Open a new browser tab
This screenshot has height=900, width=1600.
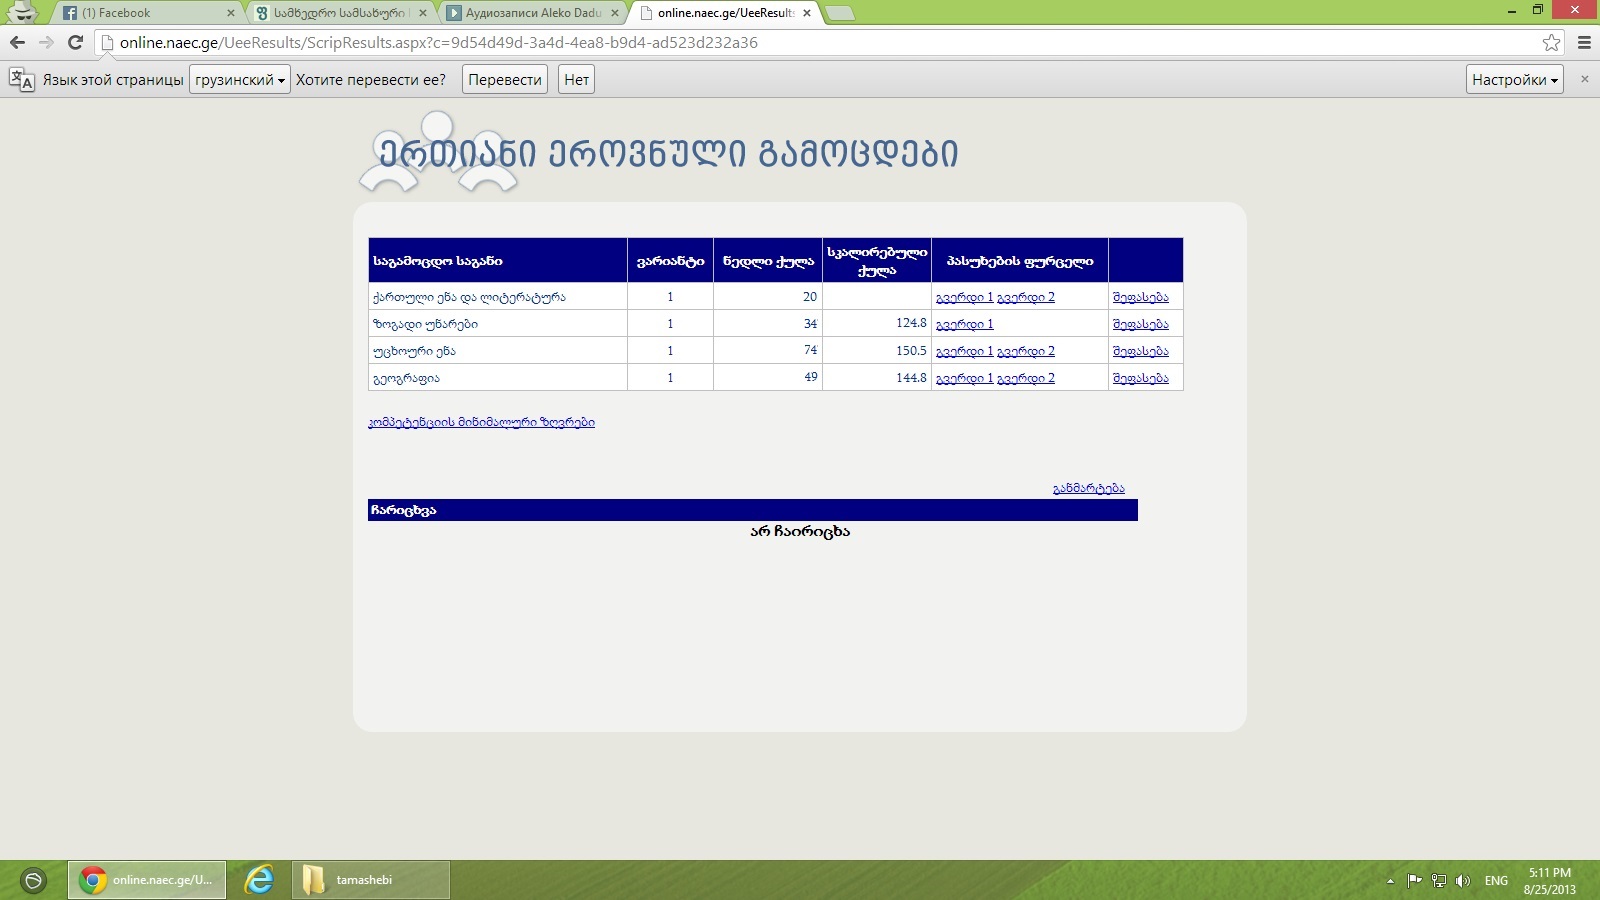tap(840, 13)
